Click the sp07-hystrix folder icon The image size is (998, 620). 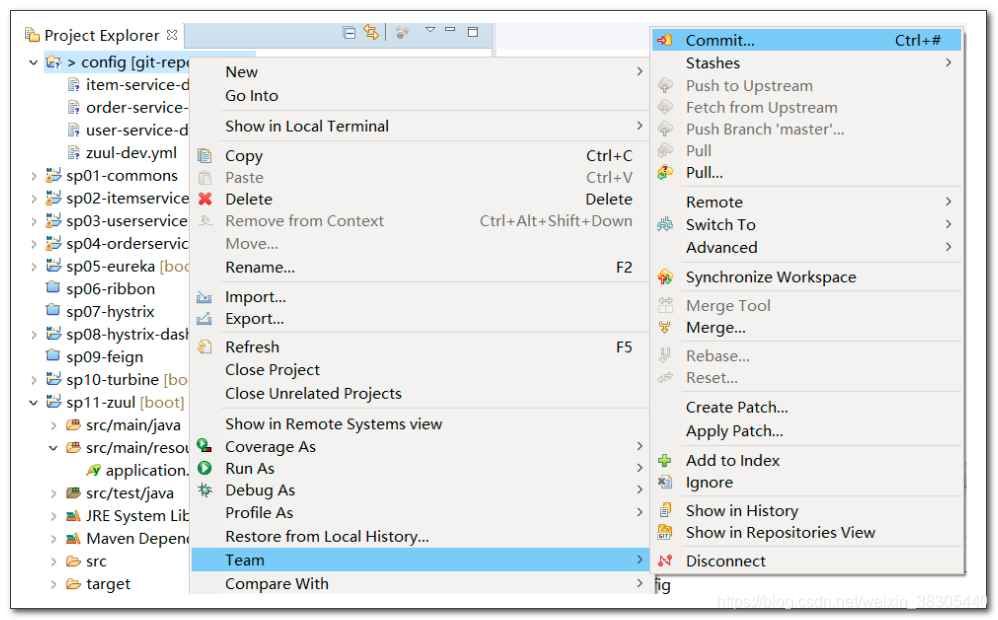click(53, 311)
